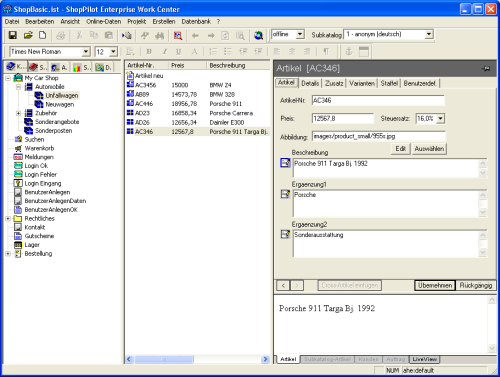Click the window layout icon after anchor
The width and height of the screenshot is (500, 377).
(364, 51)
